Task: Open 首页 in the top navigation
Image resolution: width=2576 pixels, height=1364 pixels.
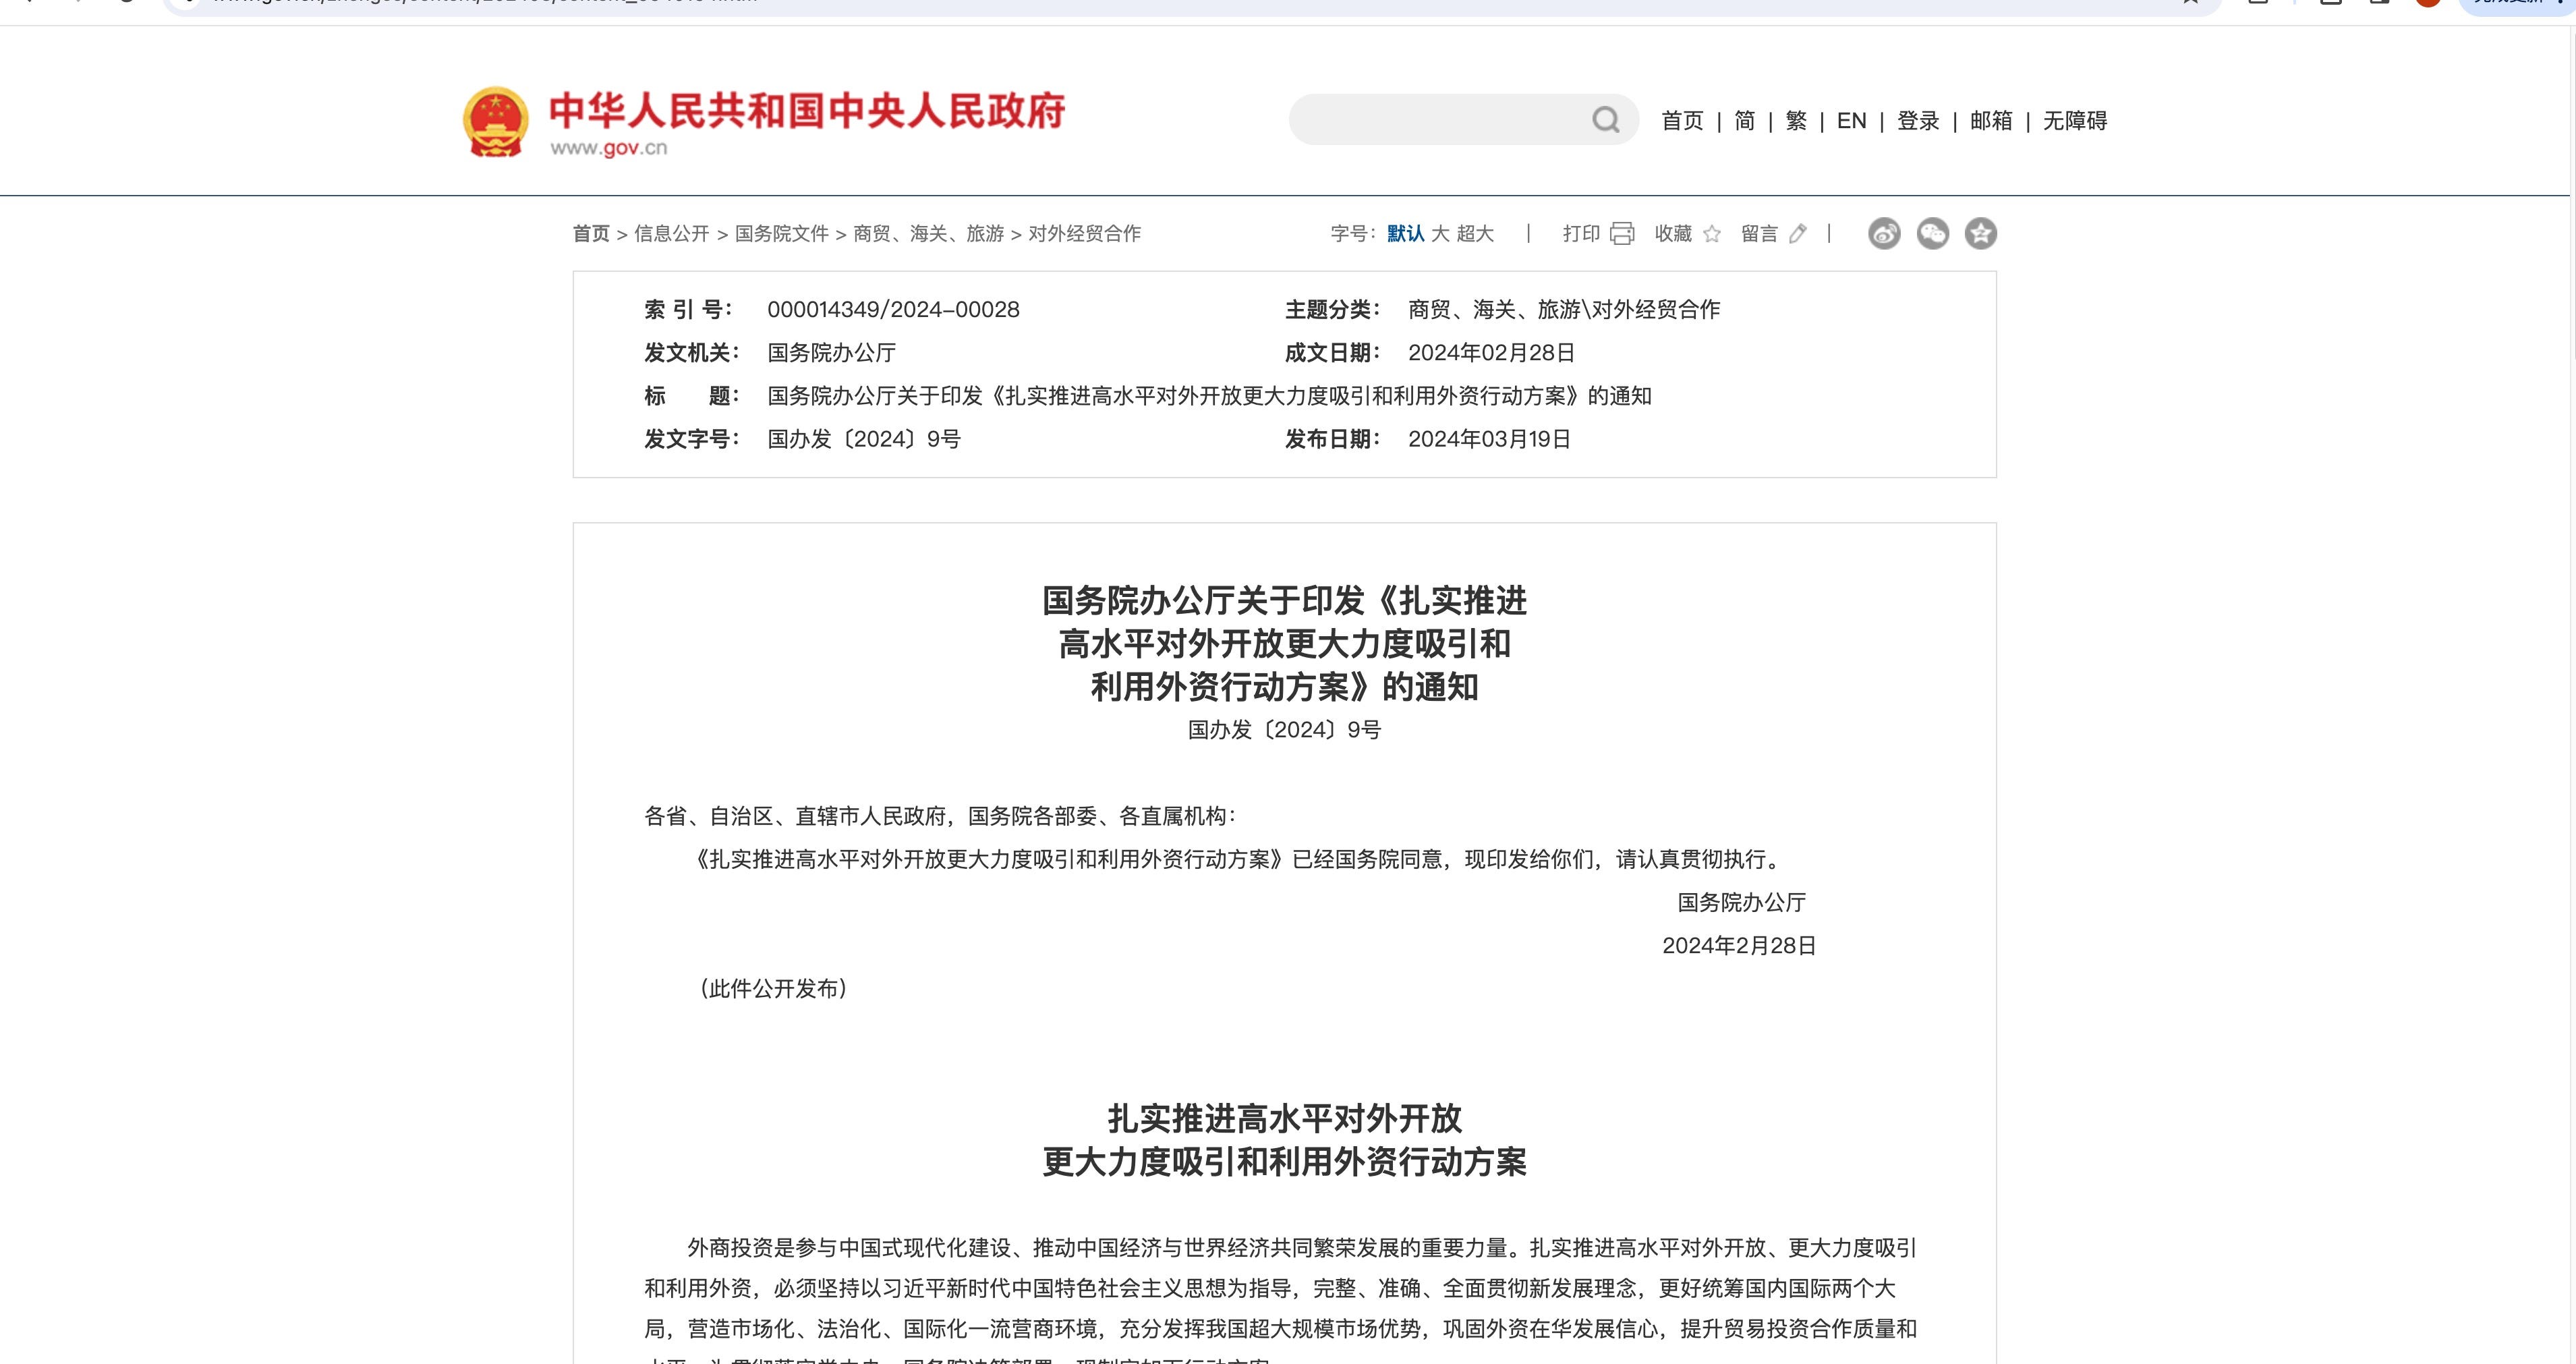Action: [1682, 121]
